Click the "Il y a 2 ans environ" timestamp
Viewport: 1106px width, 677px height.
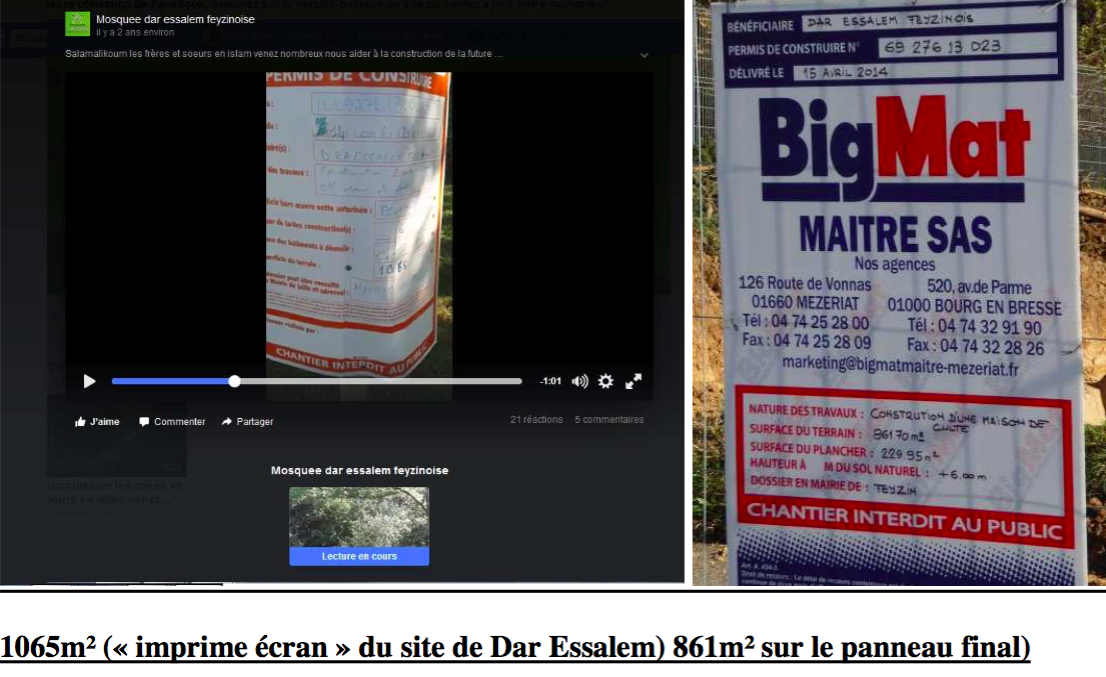tap(135, 32)
